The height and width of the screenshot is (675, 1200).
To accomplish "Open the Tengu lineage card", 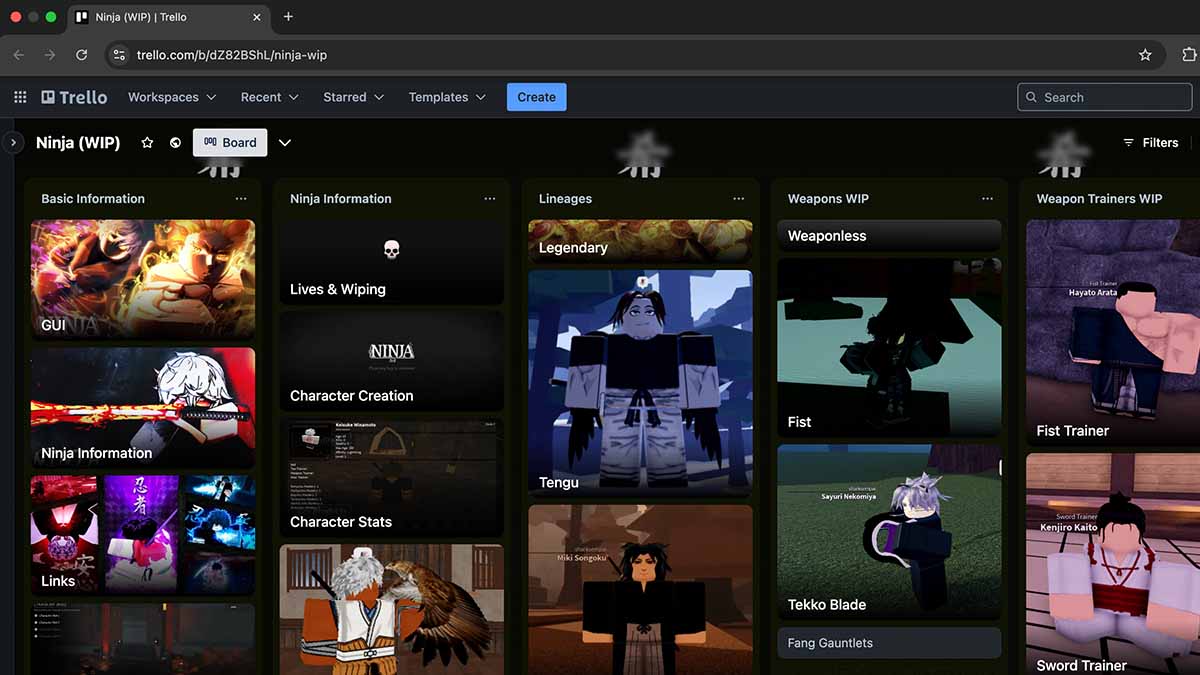I will [x=640, y=382].
